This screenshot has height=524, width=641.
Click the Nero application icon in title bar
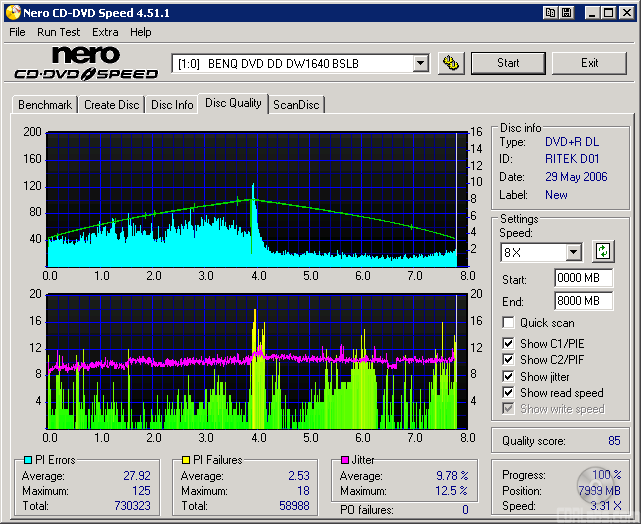(12, 12)
